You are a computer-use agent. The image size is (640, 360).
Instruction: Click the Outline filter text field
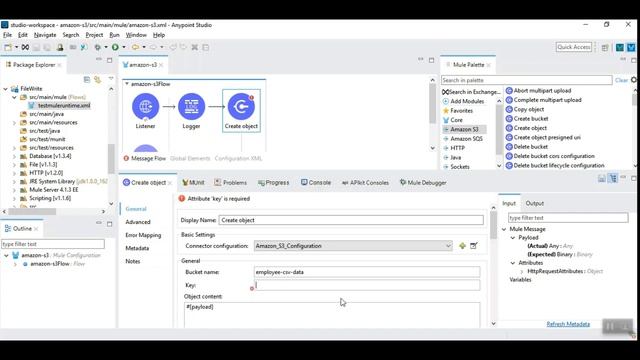coord(53,244)
